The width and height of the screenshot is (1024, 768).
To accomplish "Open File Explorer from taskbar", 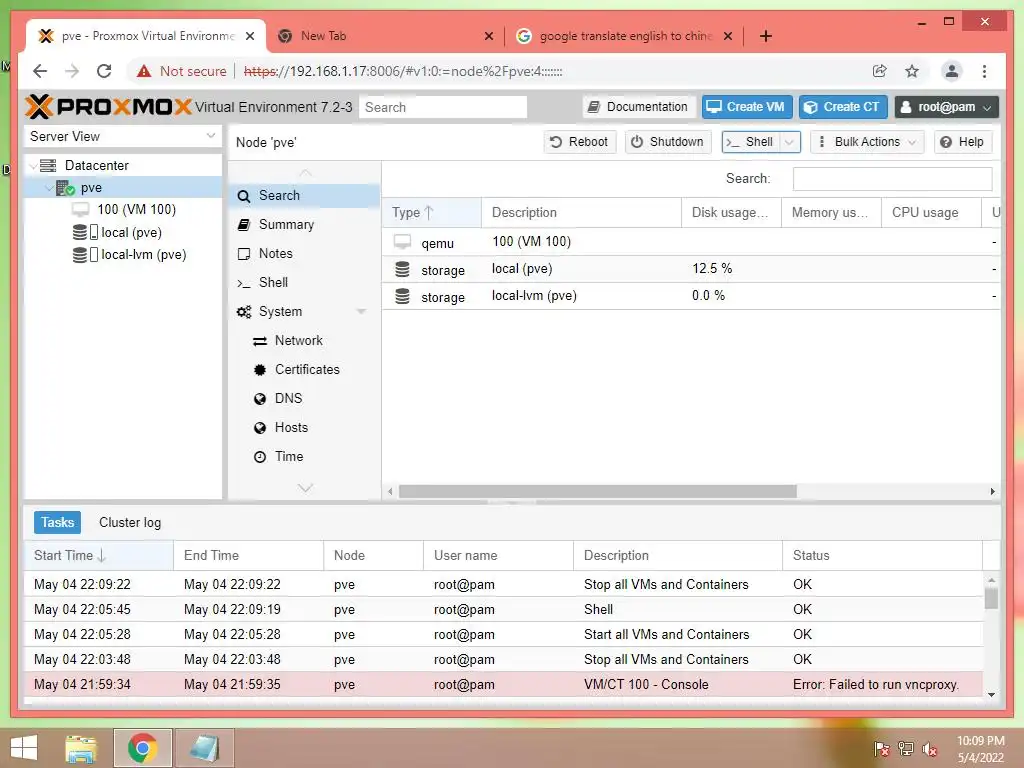I will pyautogui.click(x=81, y=748).
